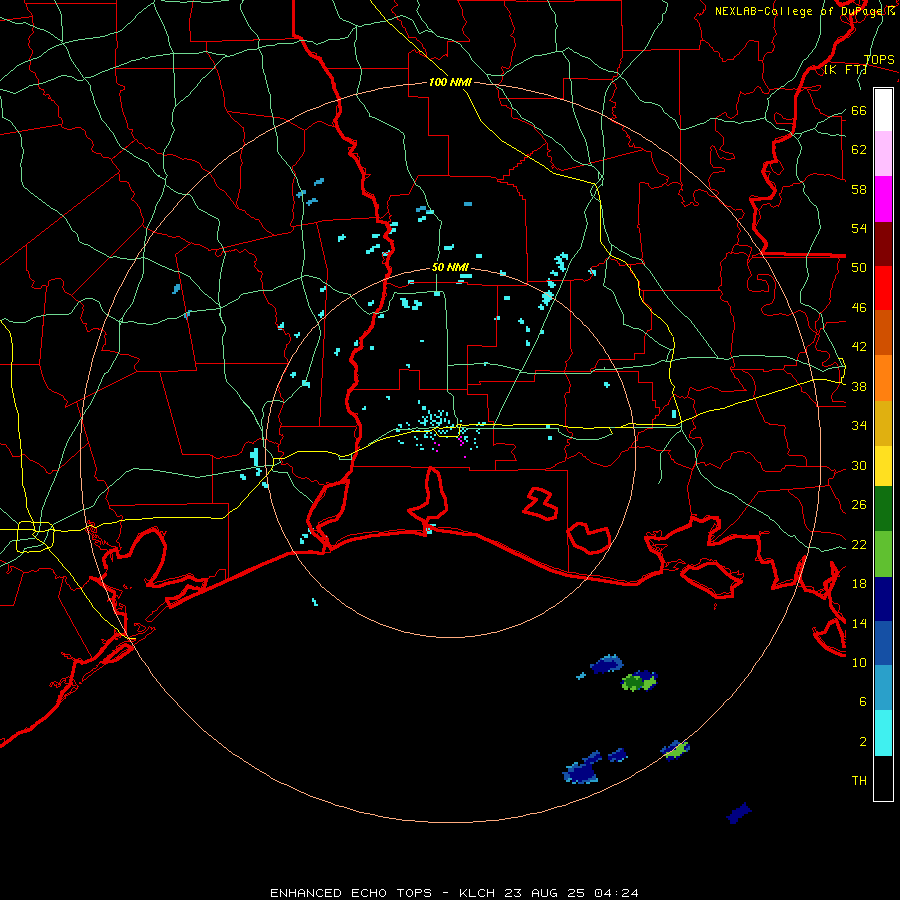This screenshot has width=900, height=900.
Task: Click the '10' scale label
Action: point(859,662)
